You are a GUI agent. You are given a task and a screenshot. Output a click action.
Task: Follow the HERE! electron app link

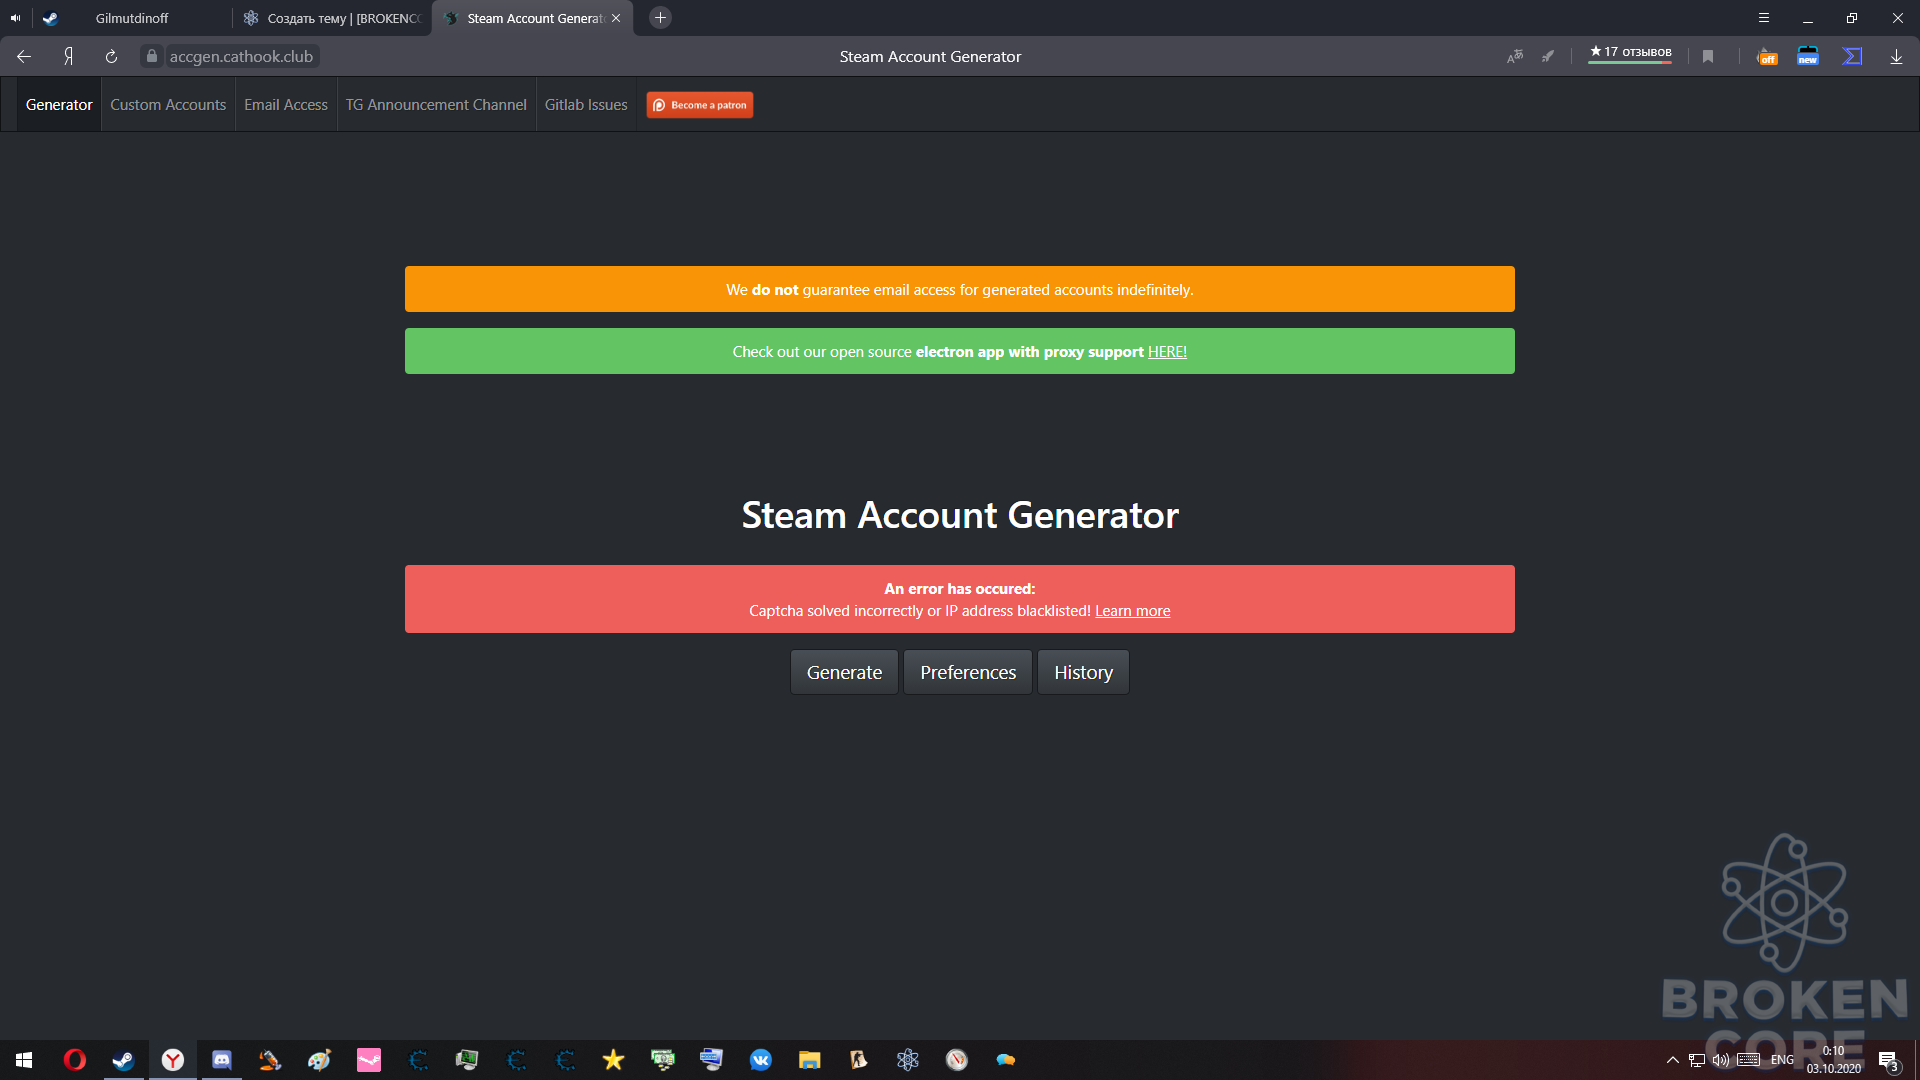click(x=1167, y=352)
